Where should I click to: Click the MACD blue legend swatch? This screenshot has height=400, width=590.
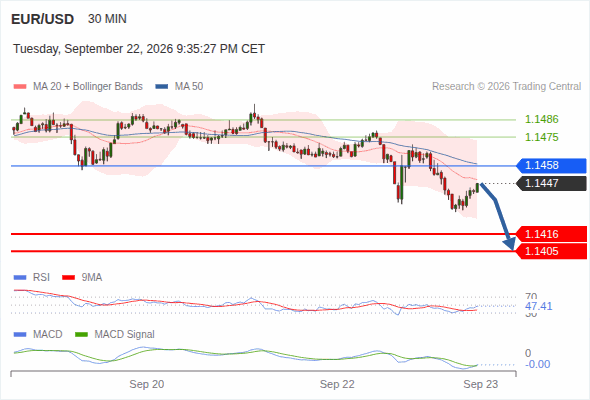20,335
